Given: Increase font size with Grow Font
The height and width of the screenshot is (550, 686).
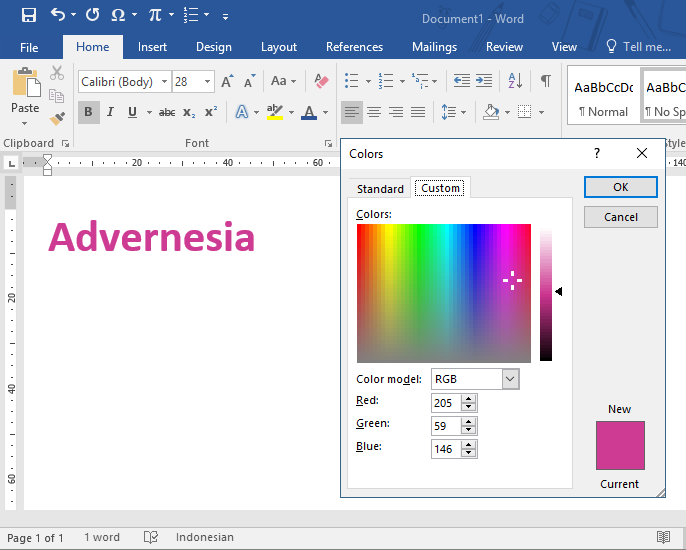Looking at the screenshot, I should tap(228, 81).
